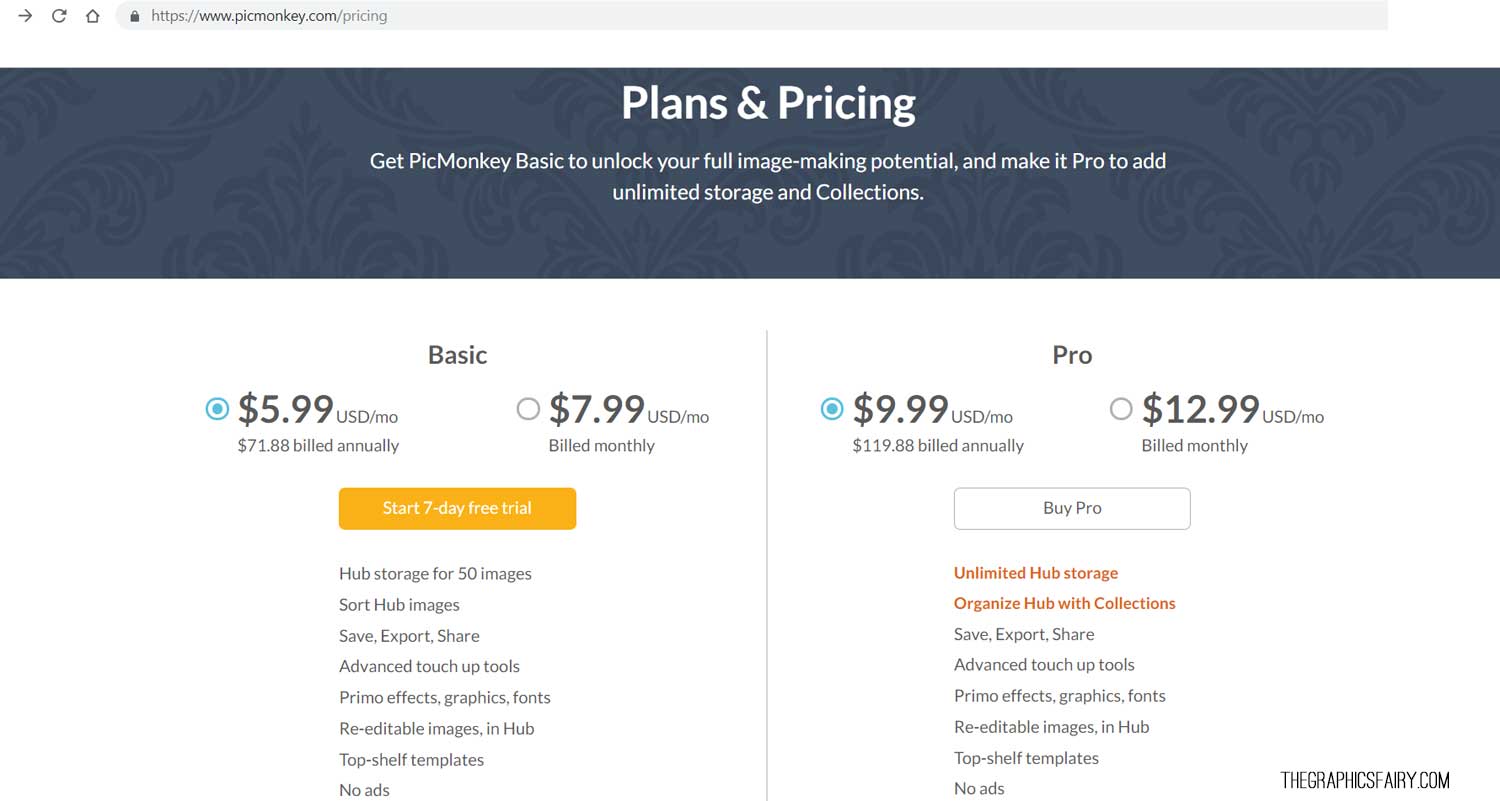
Task: Start the 7-day free trial
Action: tap(457, 508)
